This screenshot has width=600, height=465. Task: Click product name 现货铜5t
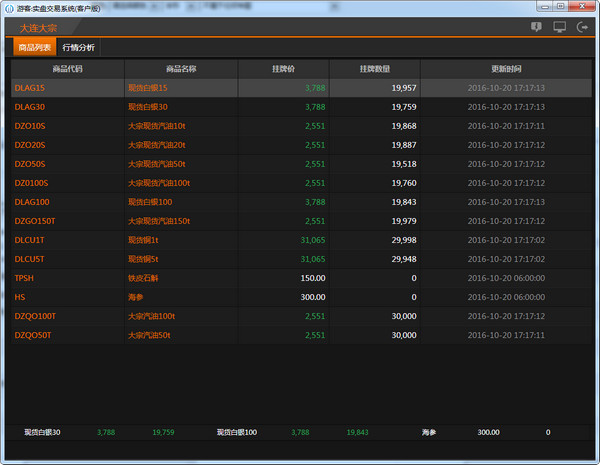coord(143,259)
